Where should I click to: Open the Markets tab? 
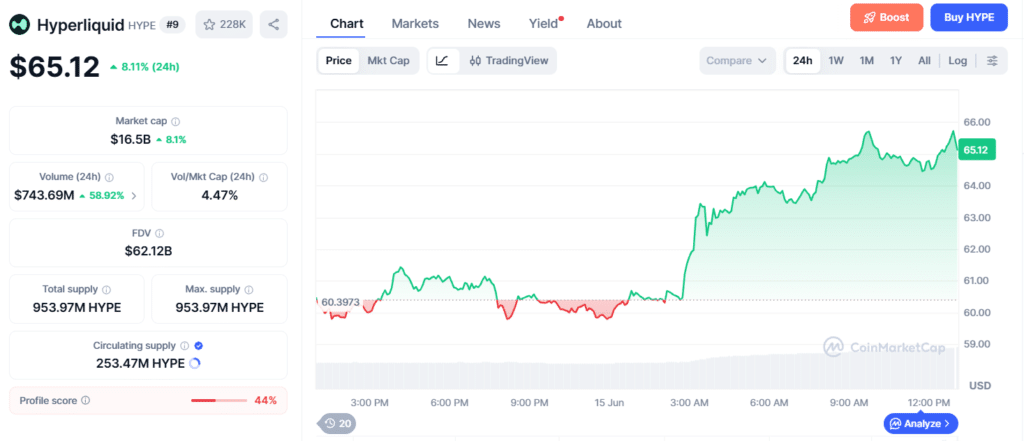point(415,24)
